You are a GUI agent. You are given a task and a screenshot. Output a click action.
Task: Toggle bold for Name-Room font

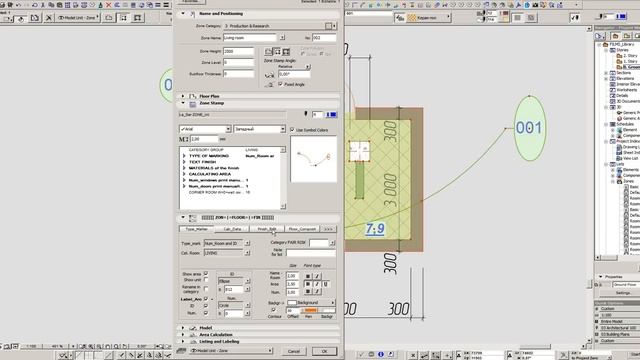pos(308,276)
